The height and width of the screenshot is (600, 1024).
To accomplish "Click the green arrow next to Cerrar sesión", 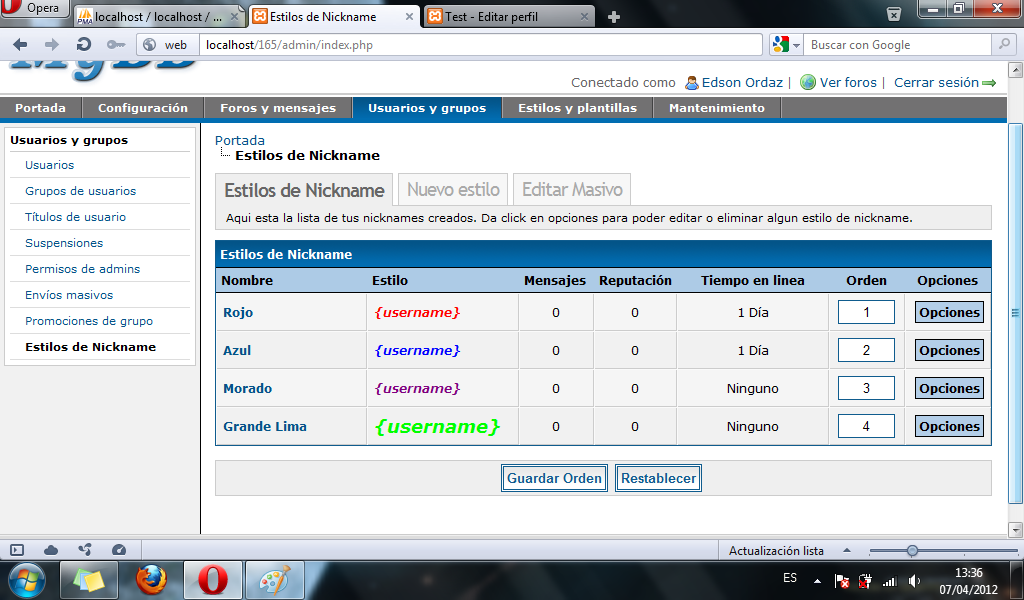I will point(989,83).
